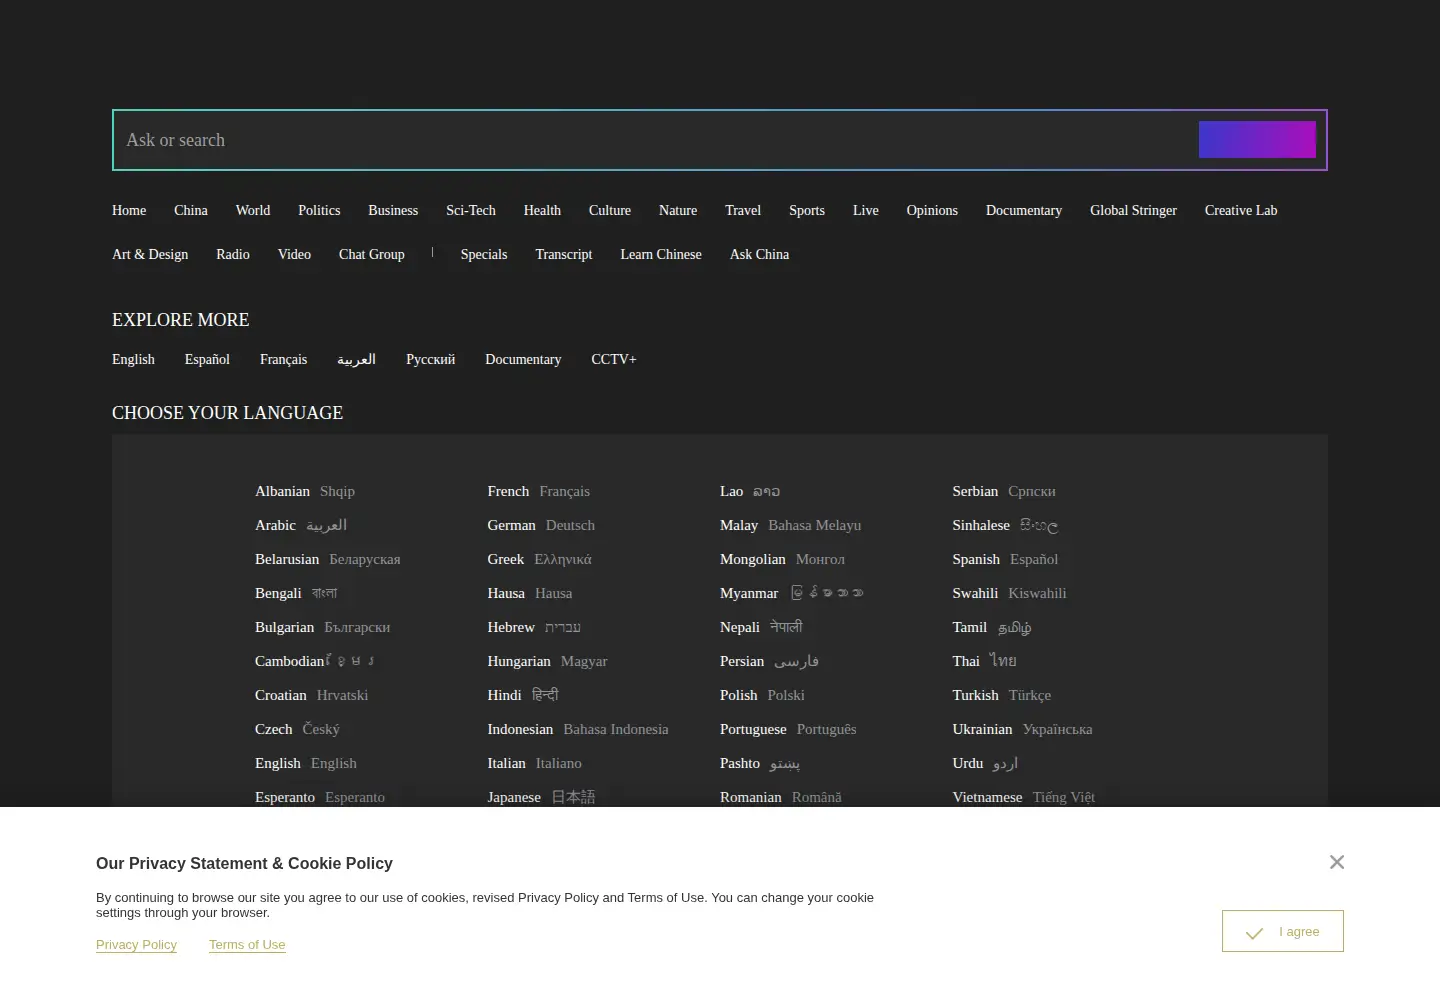Open the Video menu item

tap(294, 254)
